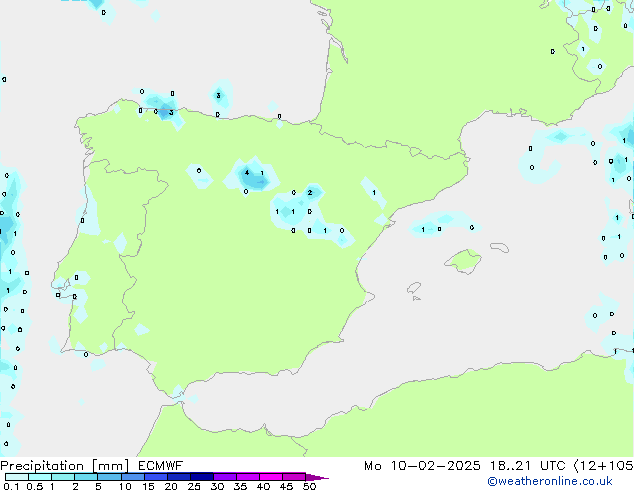Click the "5" legend scale label
The height and width of the screenshot is (490, 634).
click(98, 486)
